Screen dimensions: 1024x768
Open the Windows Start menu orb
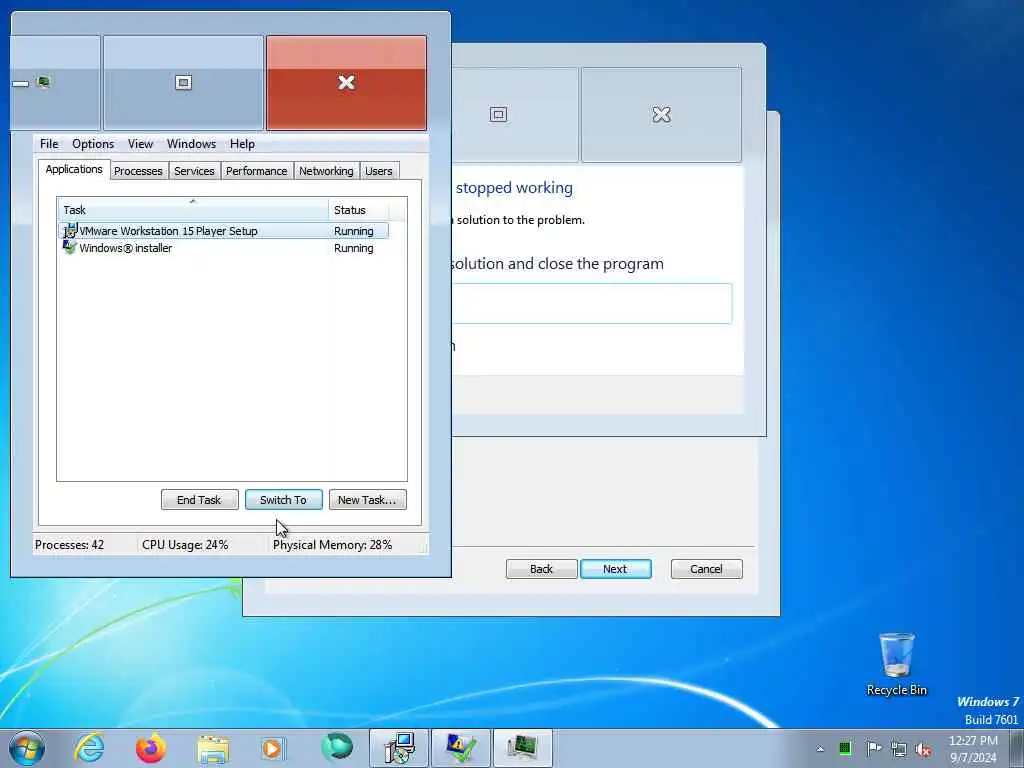[27, 748]
